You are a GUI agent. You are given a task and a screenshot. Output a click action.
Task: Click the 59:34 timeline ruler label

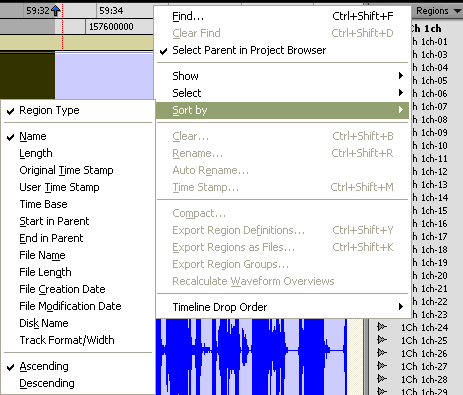coord(111,11)
